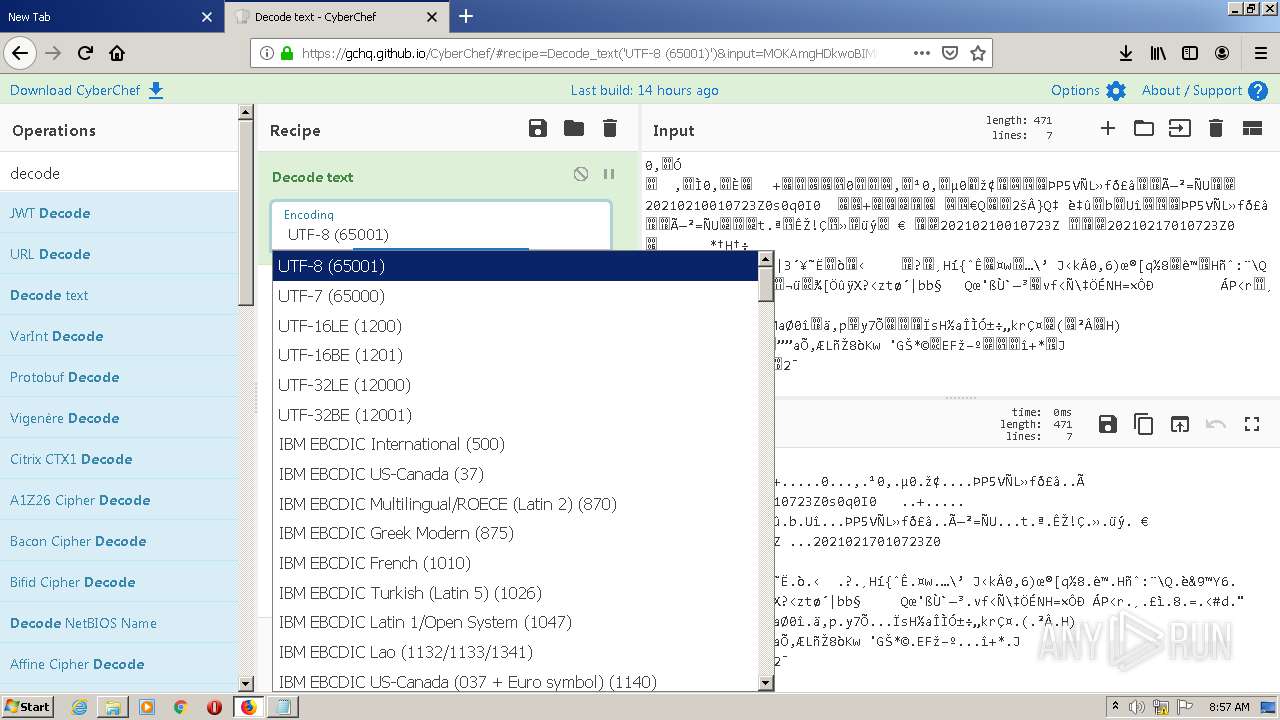Open Windows Start menu

point(28,706)
